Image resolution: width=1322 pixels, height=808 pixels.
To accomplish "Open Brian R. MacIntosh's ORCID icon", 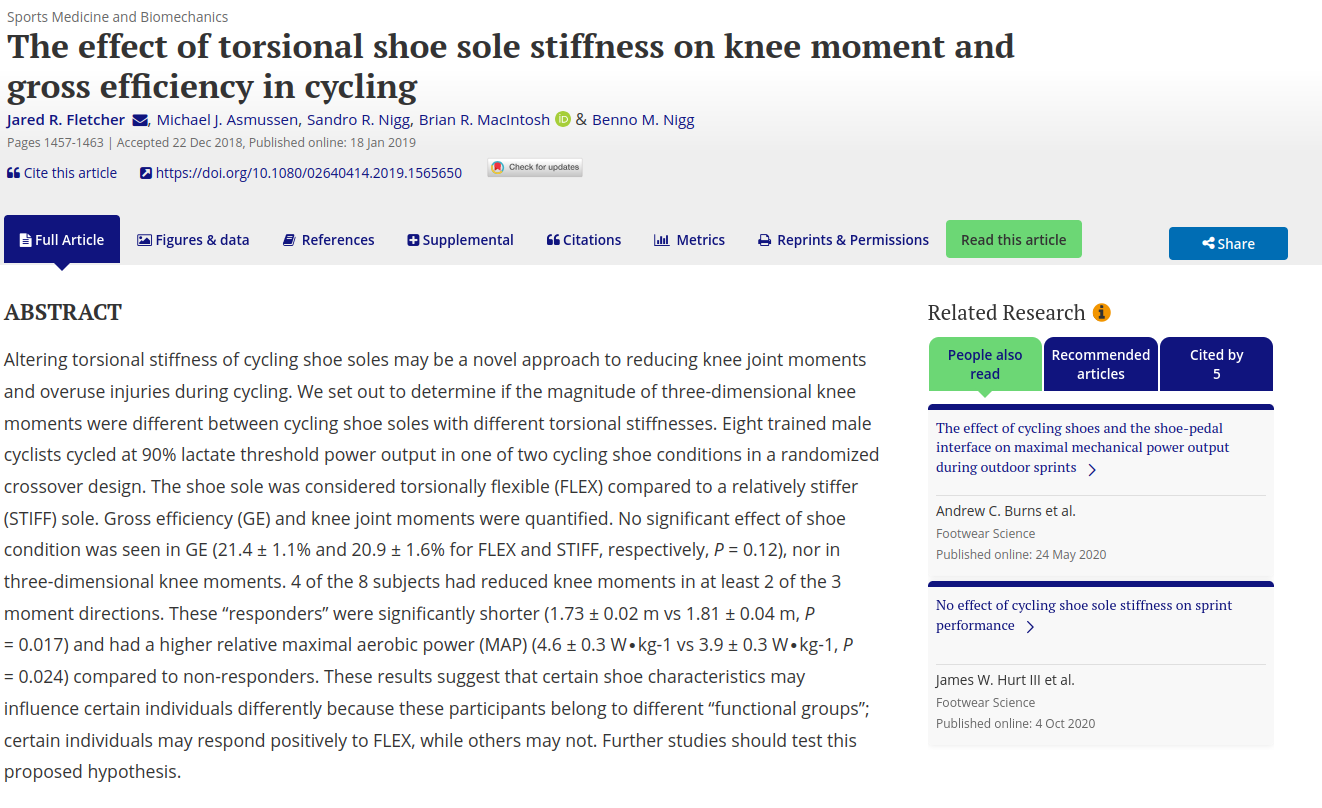I will point(563,120).
